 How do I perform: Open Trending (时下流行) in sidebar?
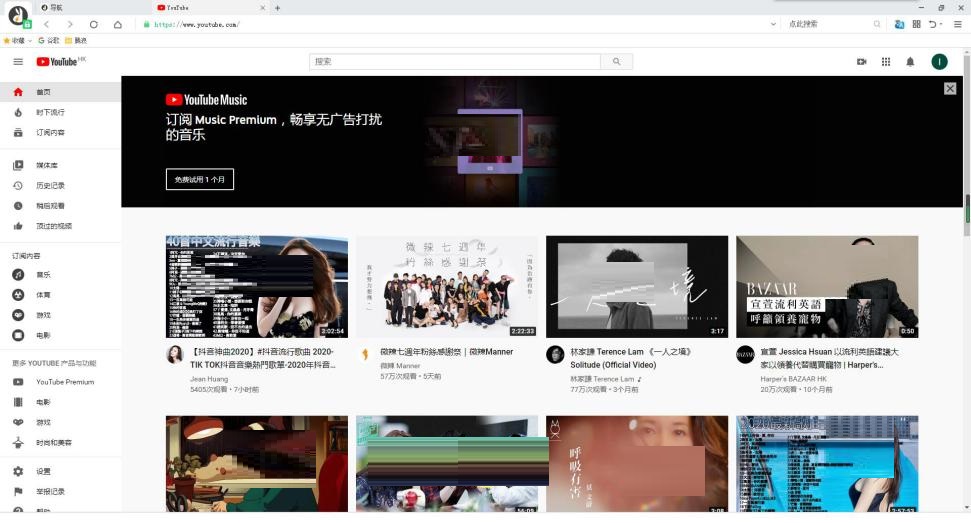tap(60, 112)
